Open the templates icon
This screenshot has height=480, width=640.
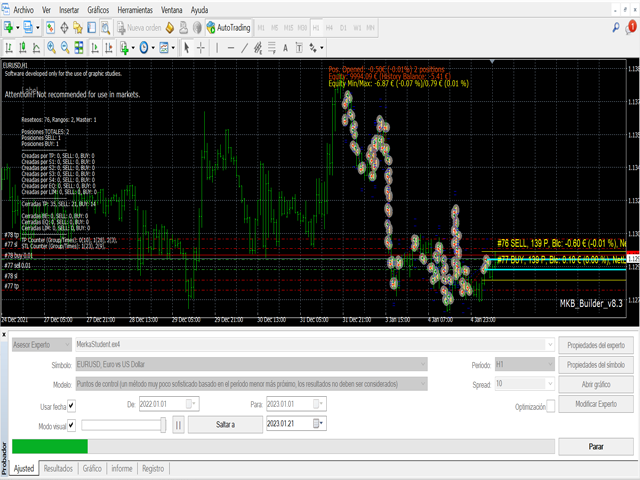tap(164, 48)
